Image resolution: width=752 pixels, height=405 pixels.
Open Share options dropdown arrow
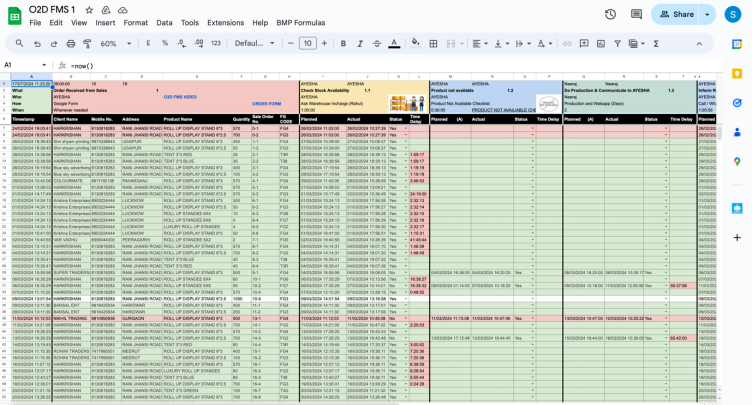coord(707,14)
